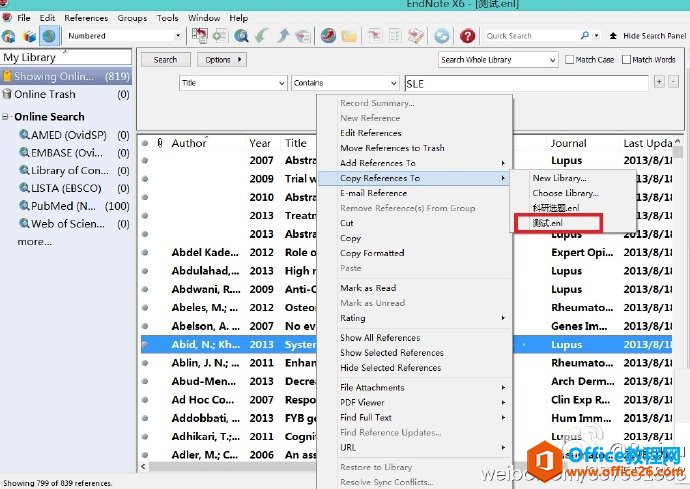Toggle read status dot for Abdel Kade row
This screenshot has width=690, height=489.
[x=145, y=252]
